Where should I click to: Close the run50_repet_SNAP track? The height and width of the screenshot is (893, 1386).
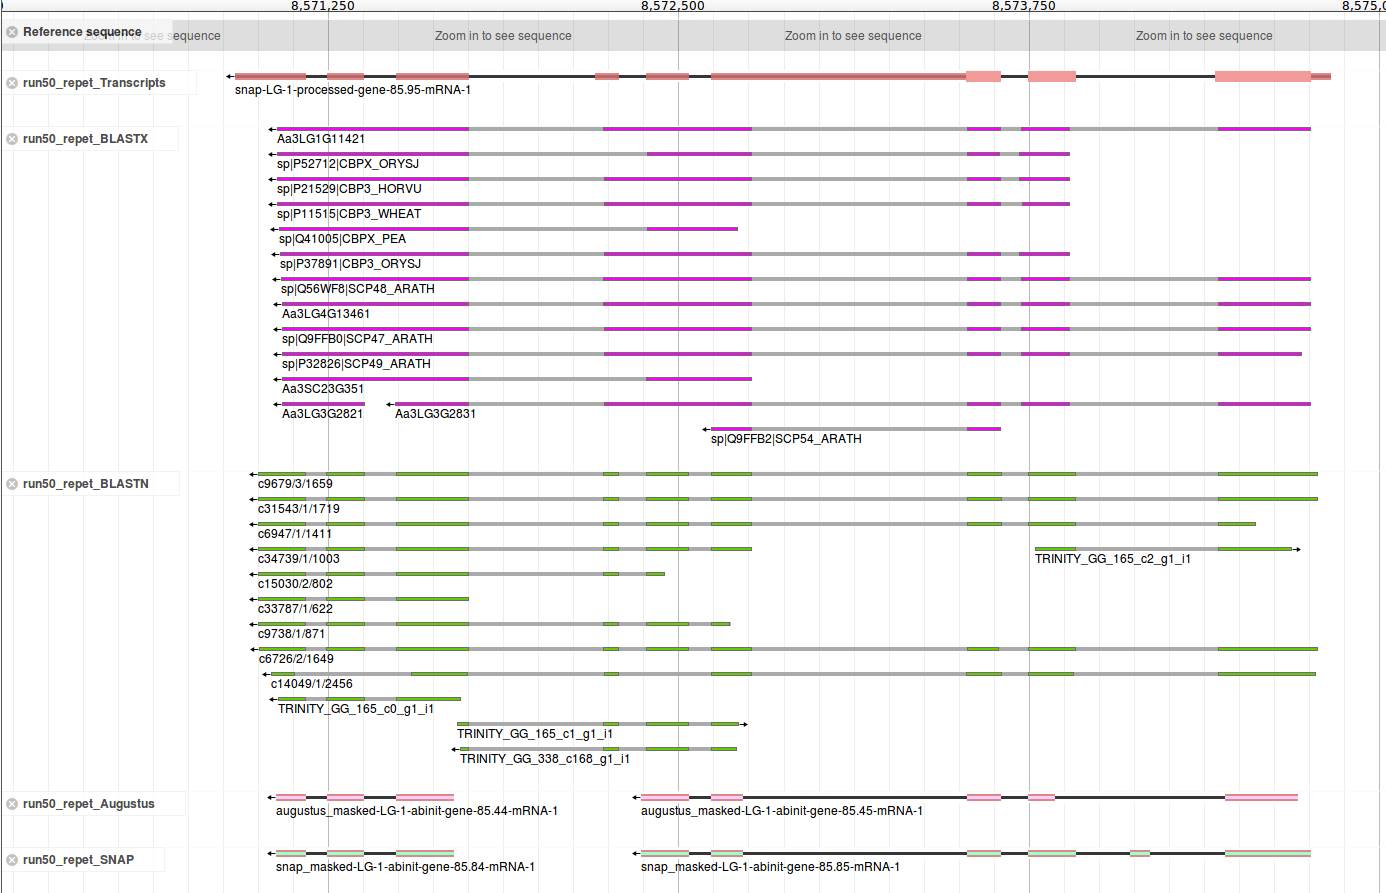coord(12,860)
